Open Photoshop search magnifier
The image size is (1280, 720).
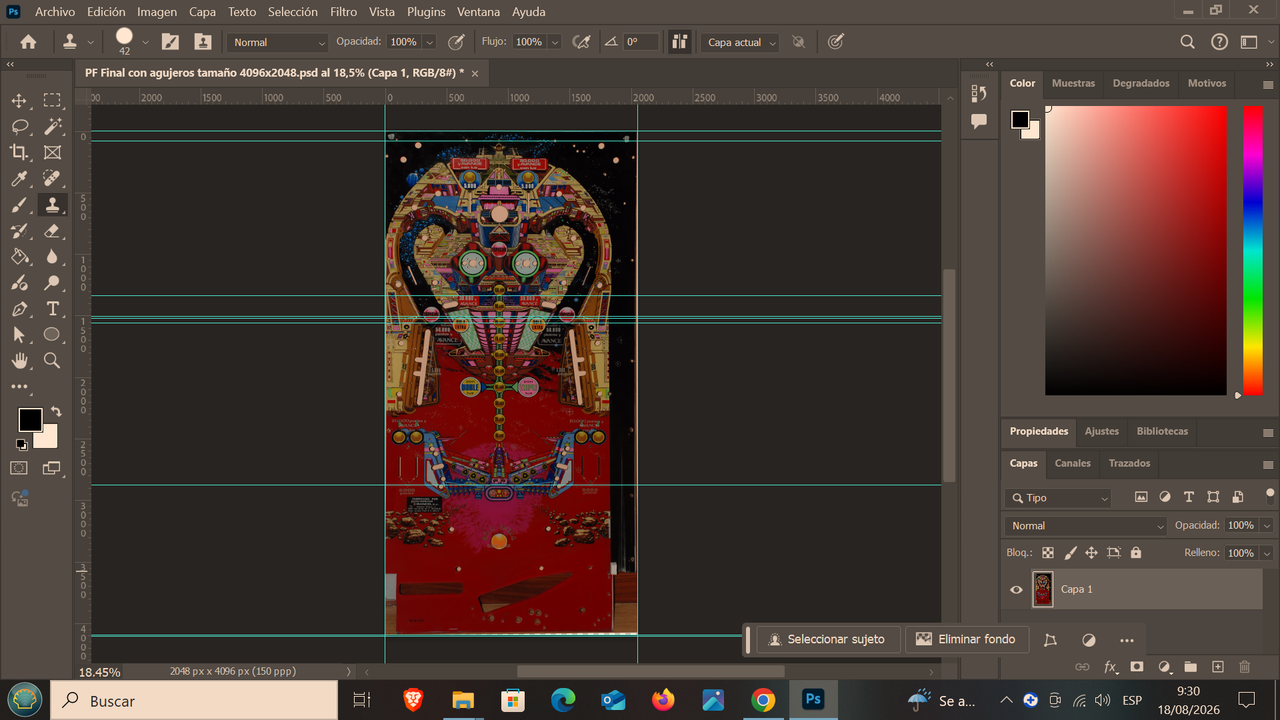tap(1188, 42)
